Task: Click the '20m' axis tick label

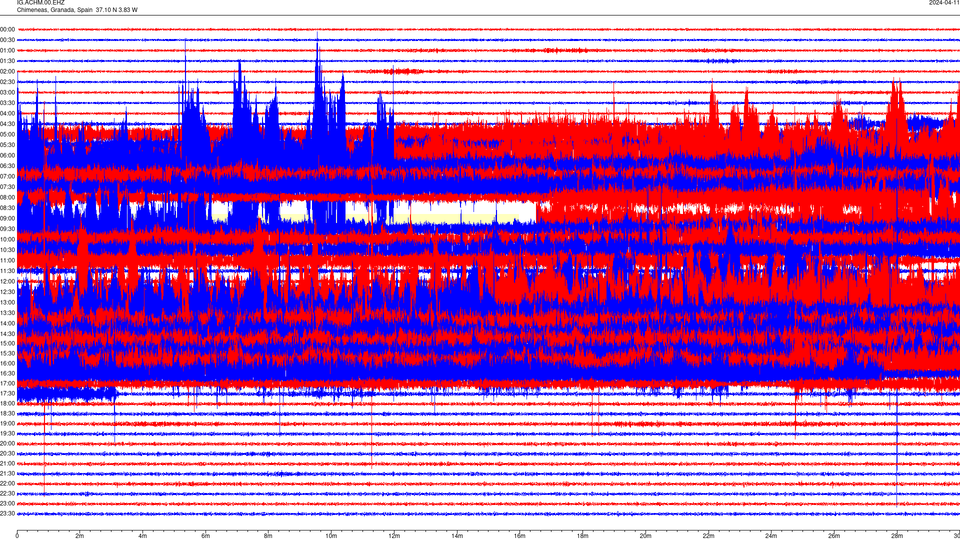Action: (x=645, y=536)
